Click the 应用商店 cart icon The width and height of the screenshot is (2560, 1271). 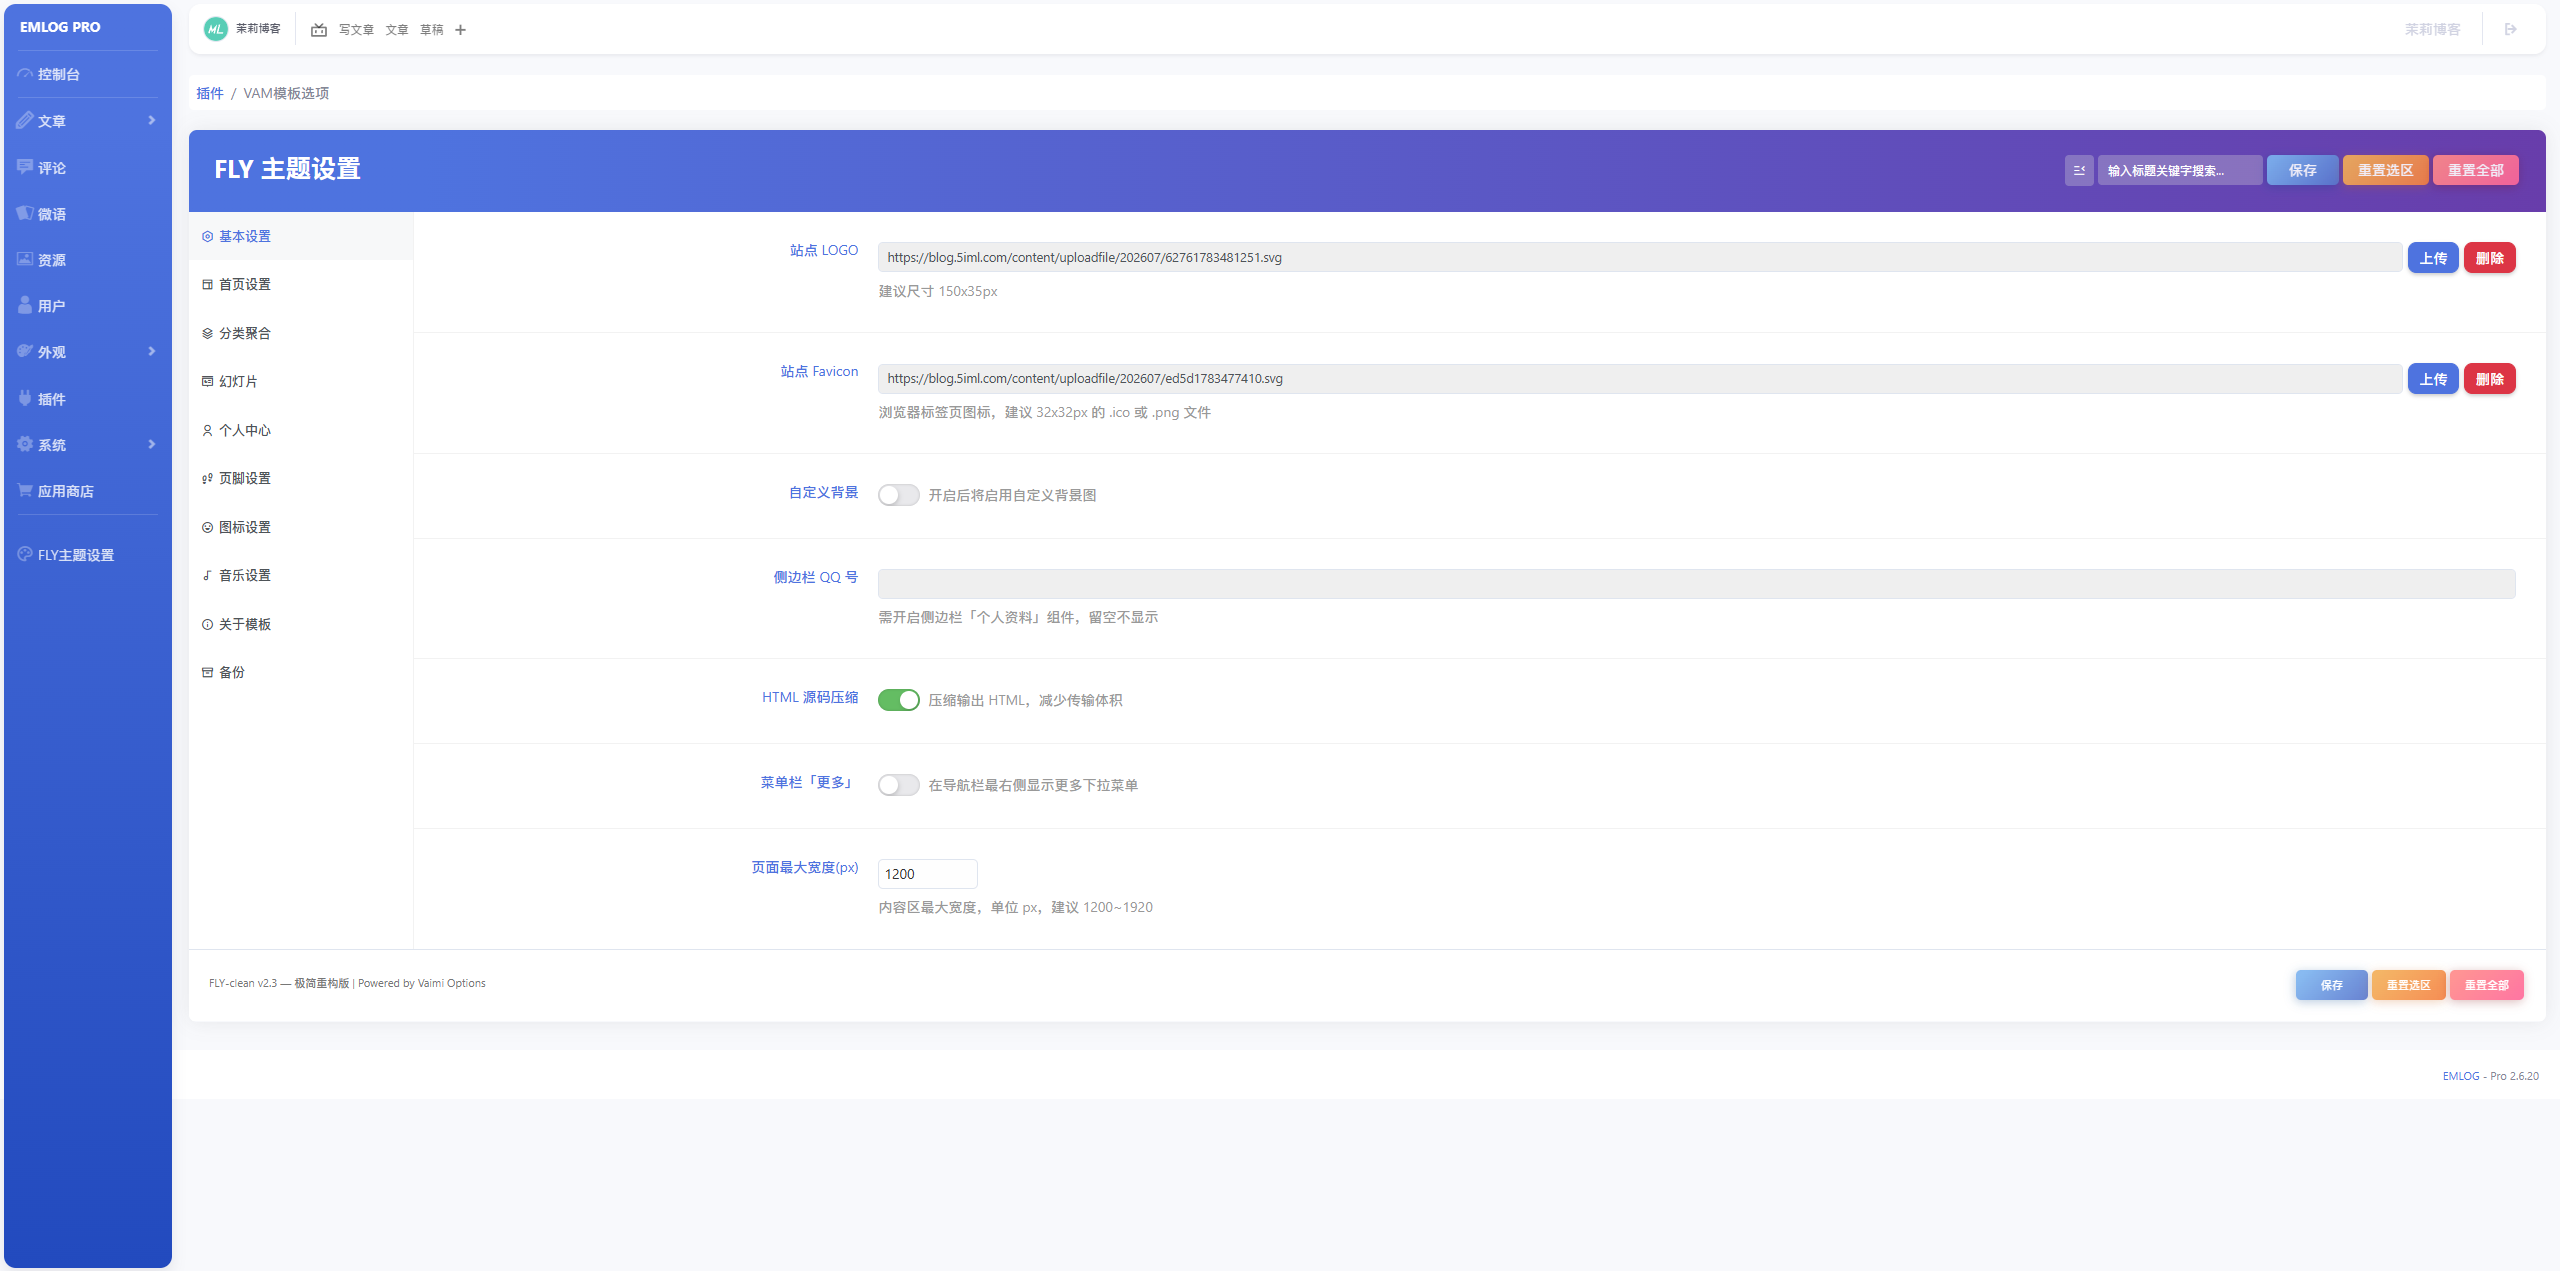pos(25,490)
